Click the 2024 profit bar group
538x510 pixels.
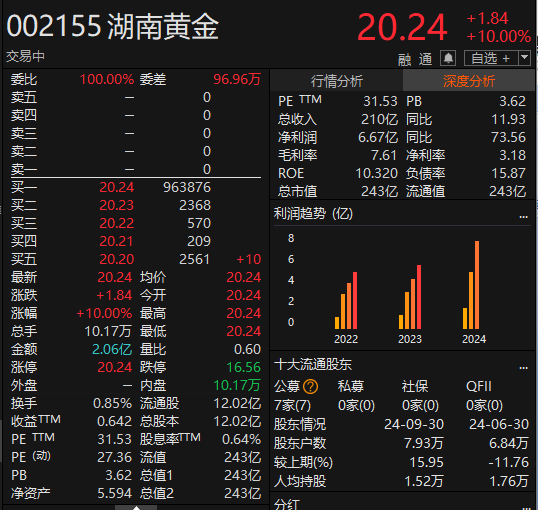[x=471, y=285]
